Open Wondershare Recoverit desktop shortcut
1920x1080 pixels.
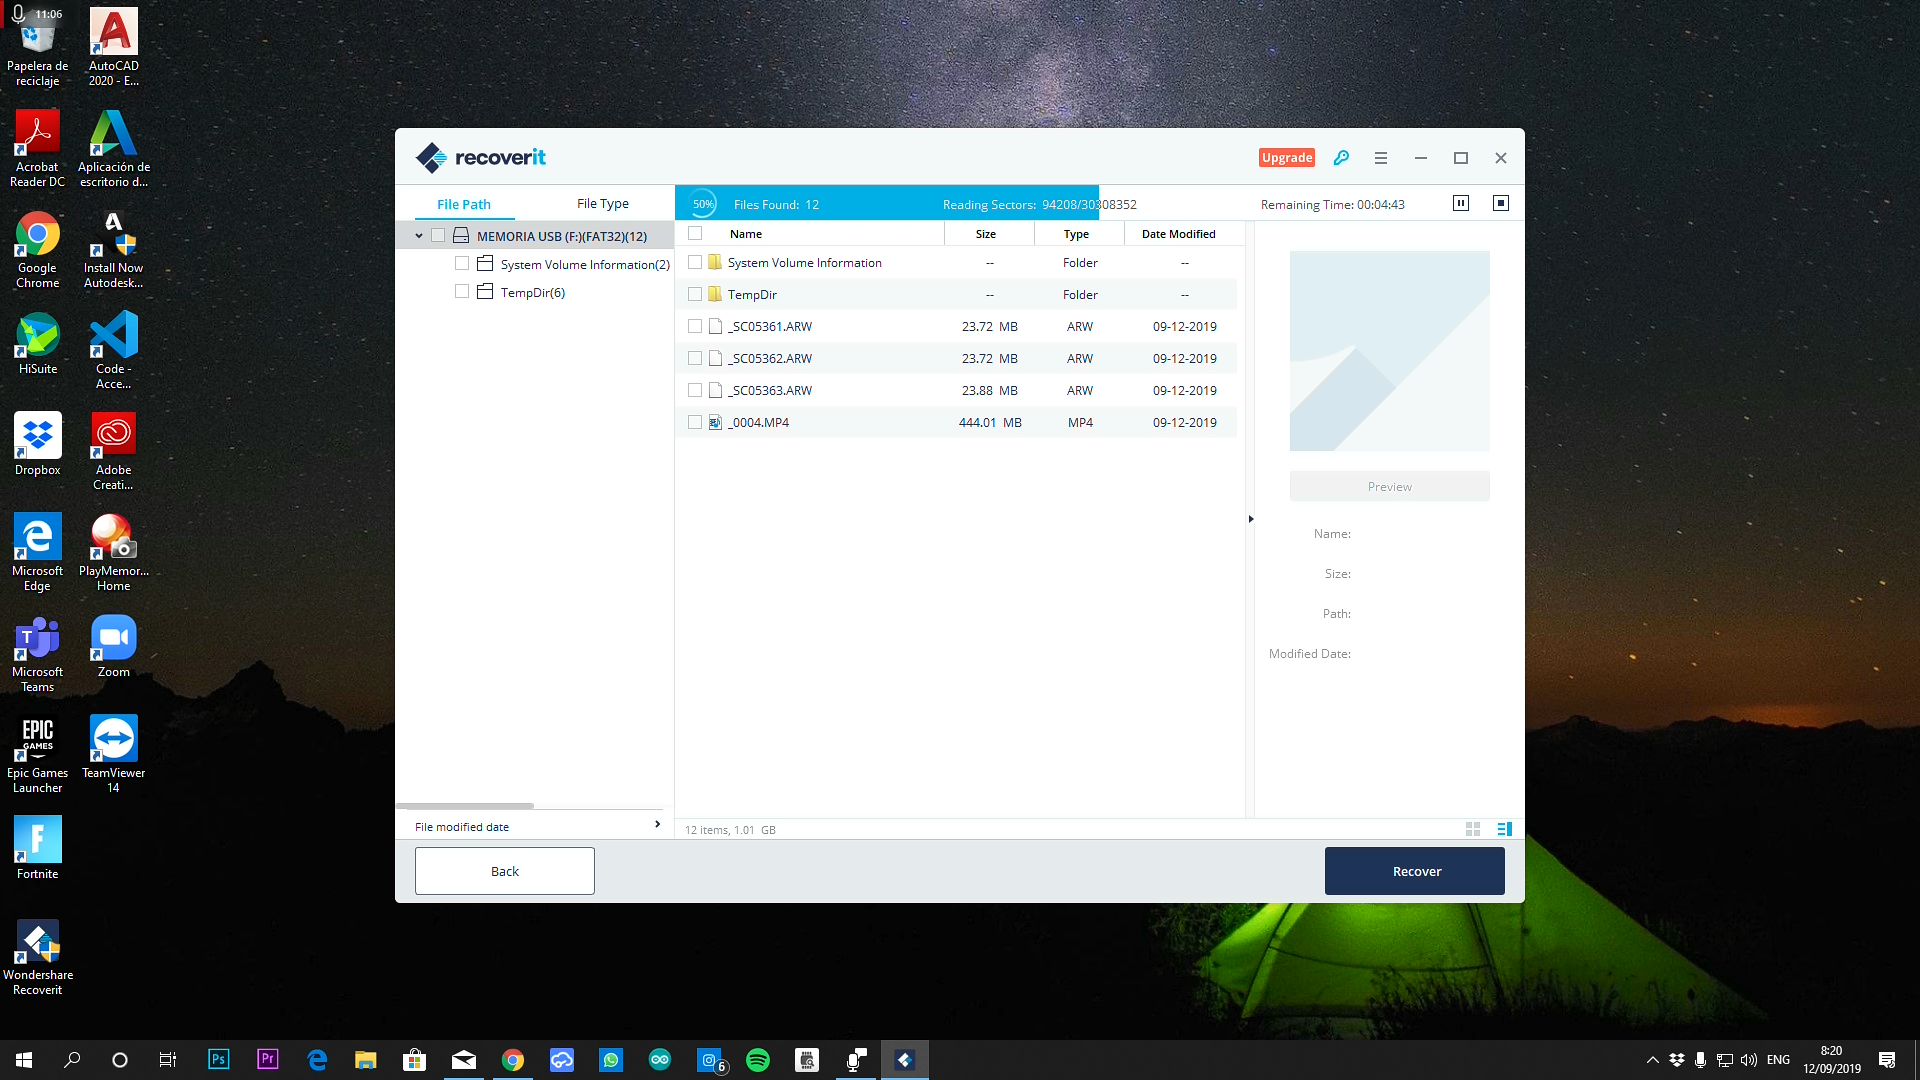tap(37, 957)
